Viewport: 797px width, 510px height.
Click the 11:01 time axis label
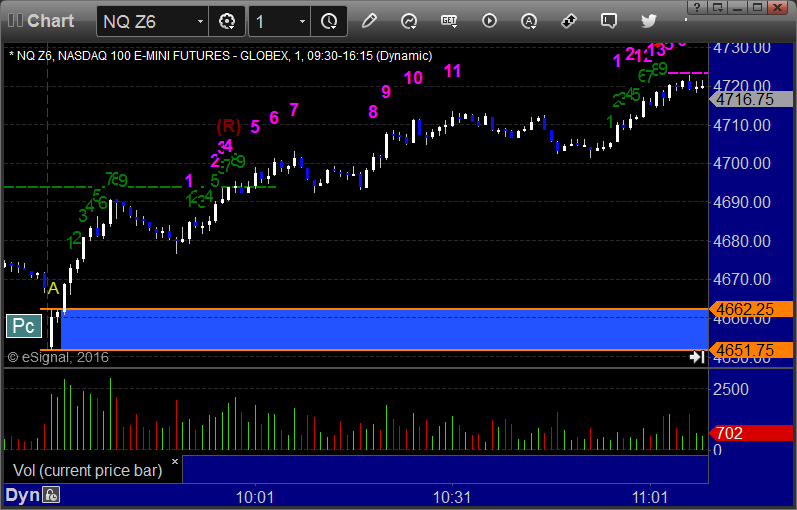650,497
